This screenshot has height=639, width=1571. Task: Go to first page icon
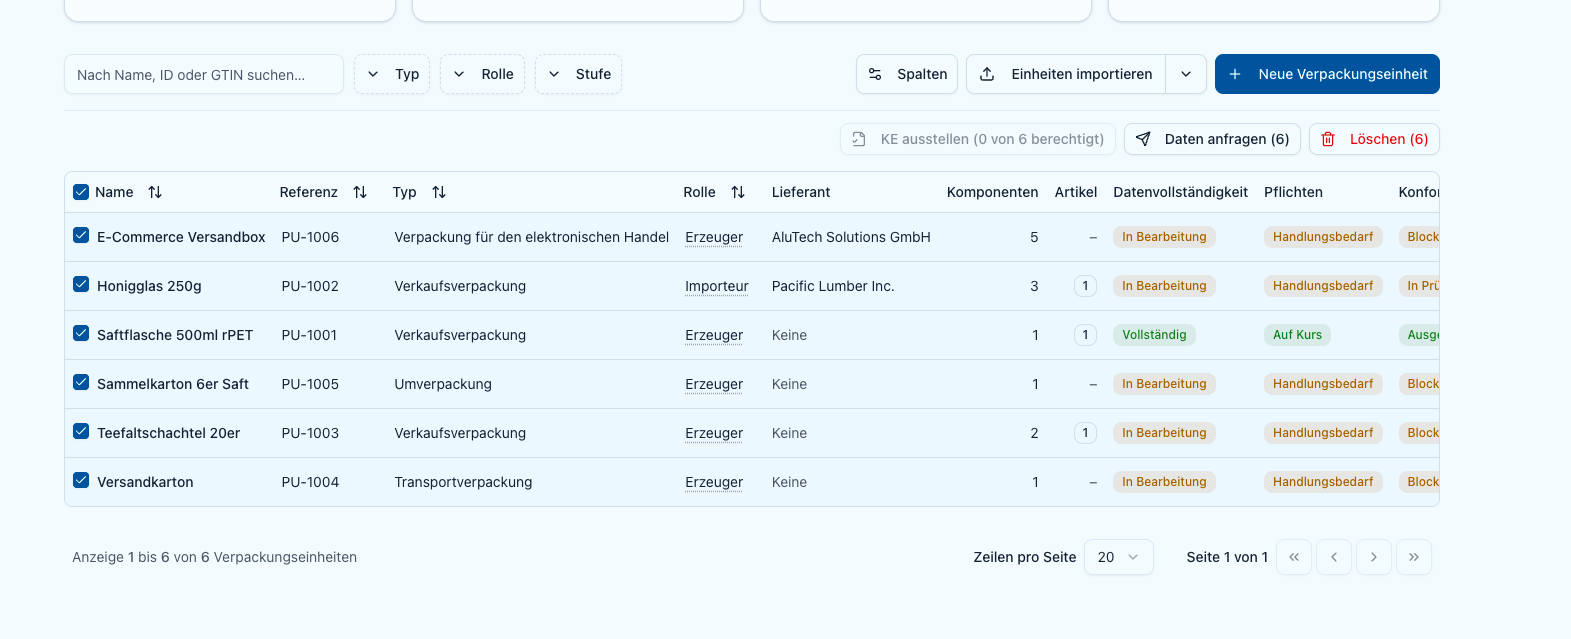click(x=1294, y=557)
